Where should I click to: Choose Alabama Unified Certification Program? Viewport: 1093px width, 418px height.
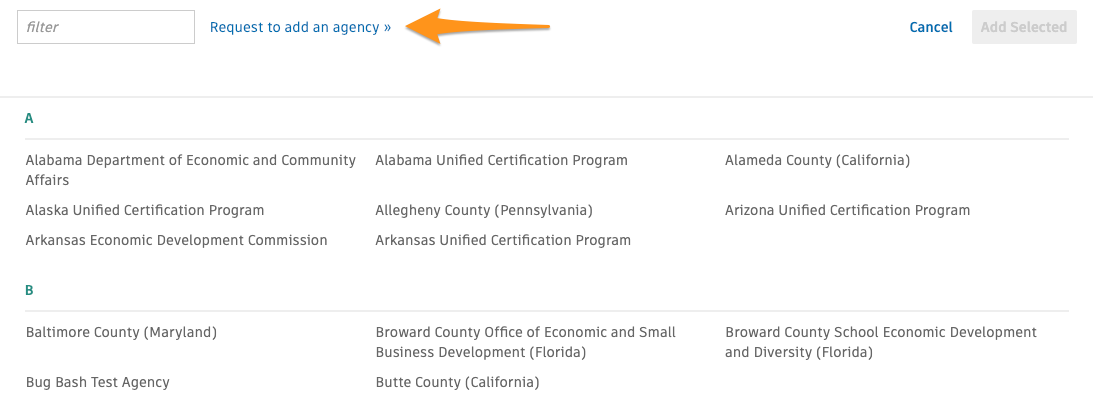point(501,160)
